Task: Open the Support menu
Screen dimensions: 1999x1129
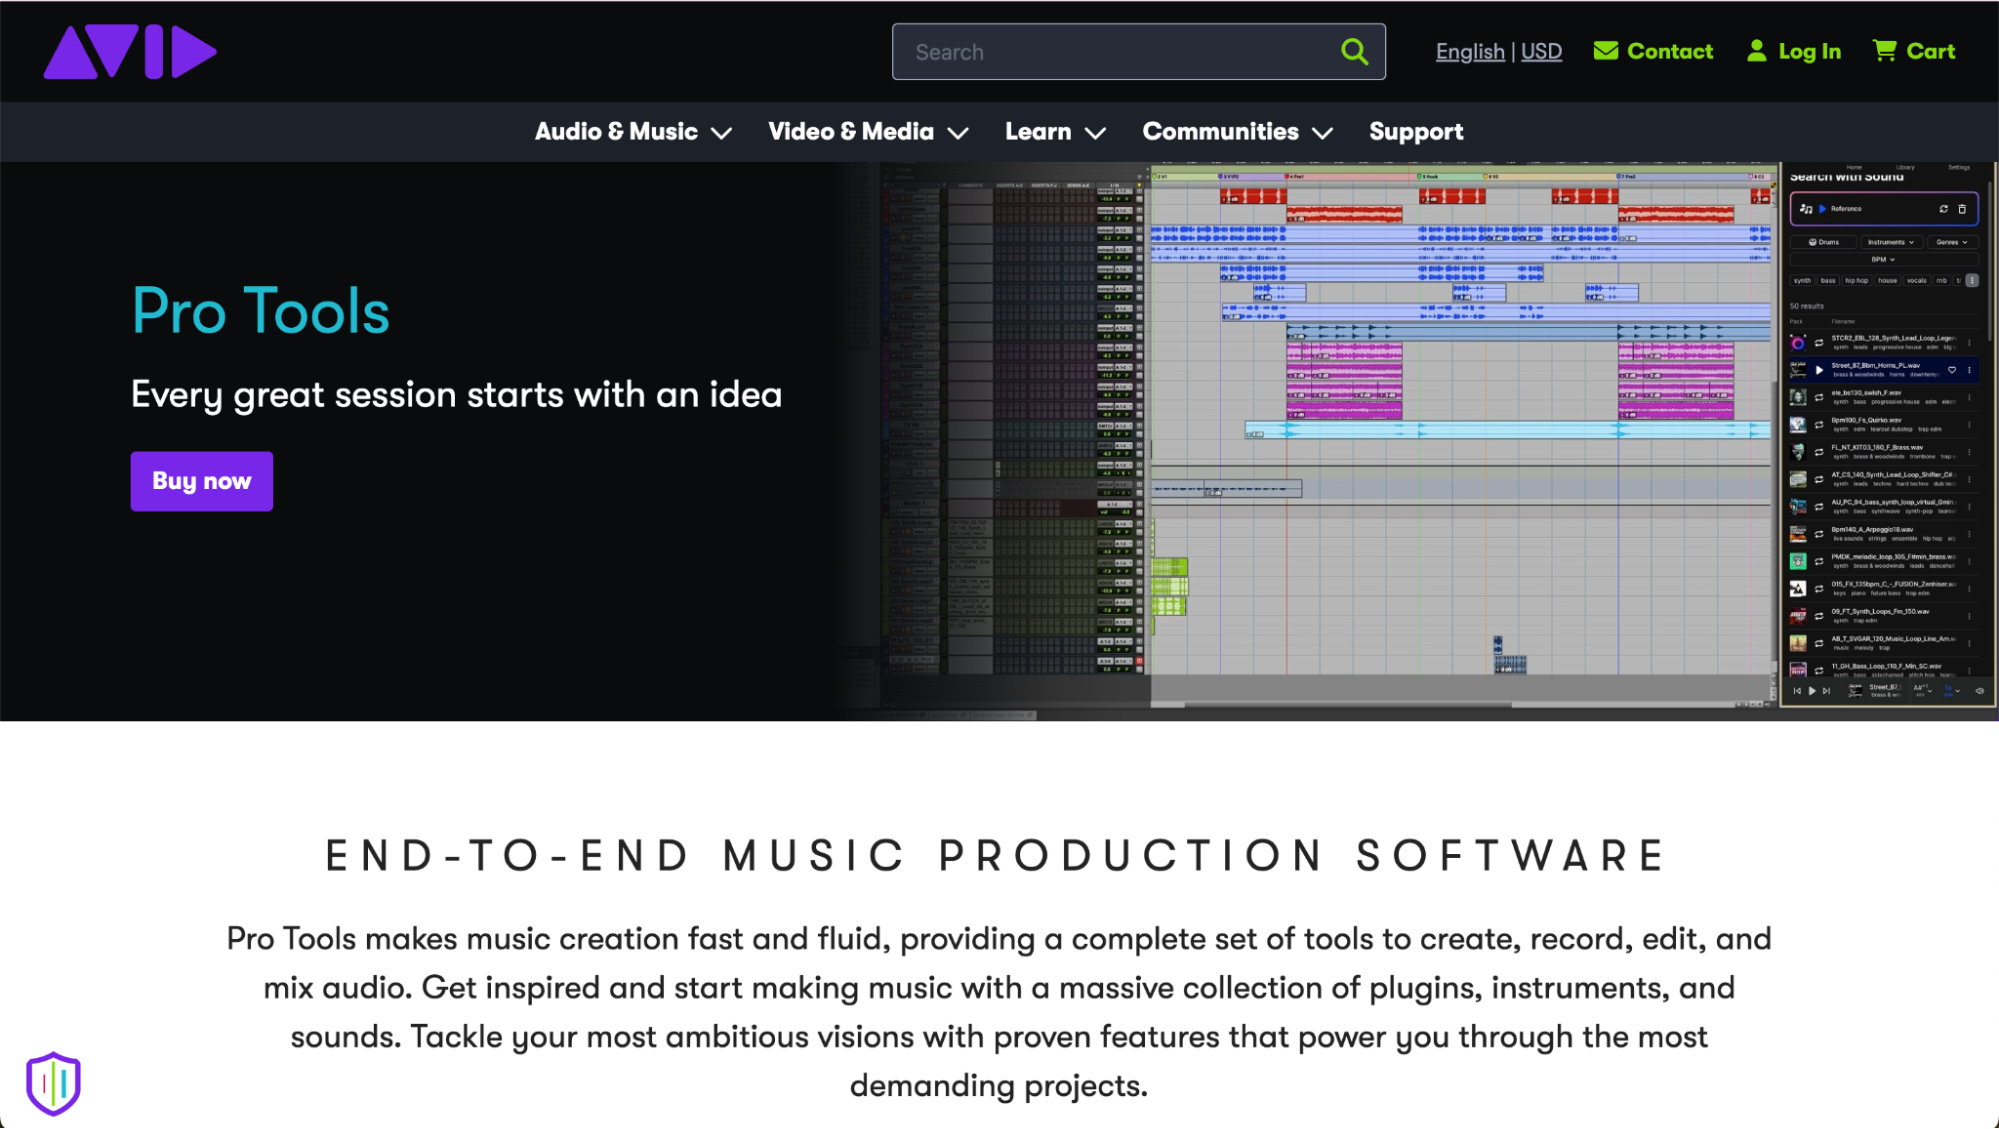Action: point(1416,131)
